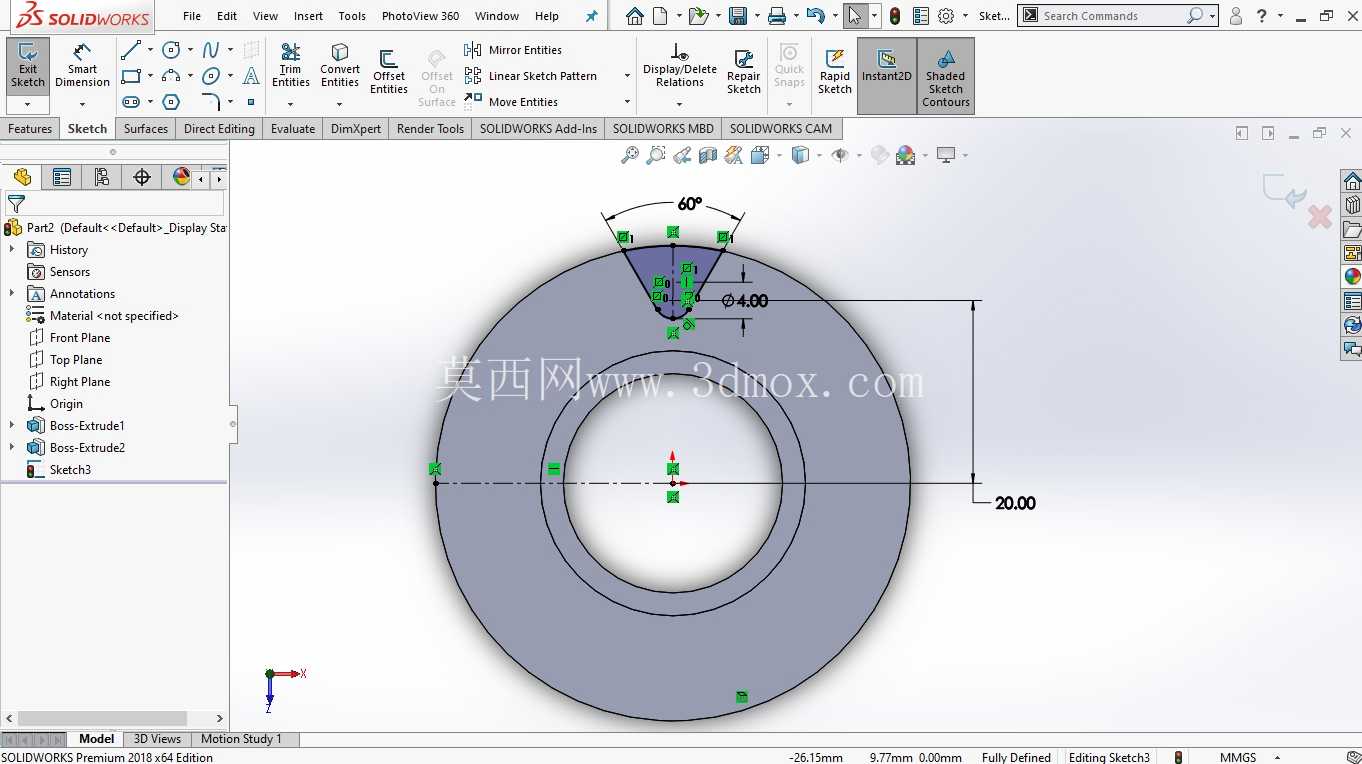
Task: Switch to the Evaluate tab
Action: tap(293, 129)
